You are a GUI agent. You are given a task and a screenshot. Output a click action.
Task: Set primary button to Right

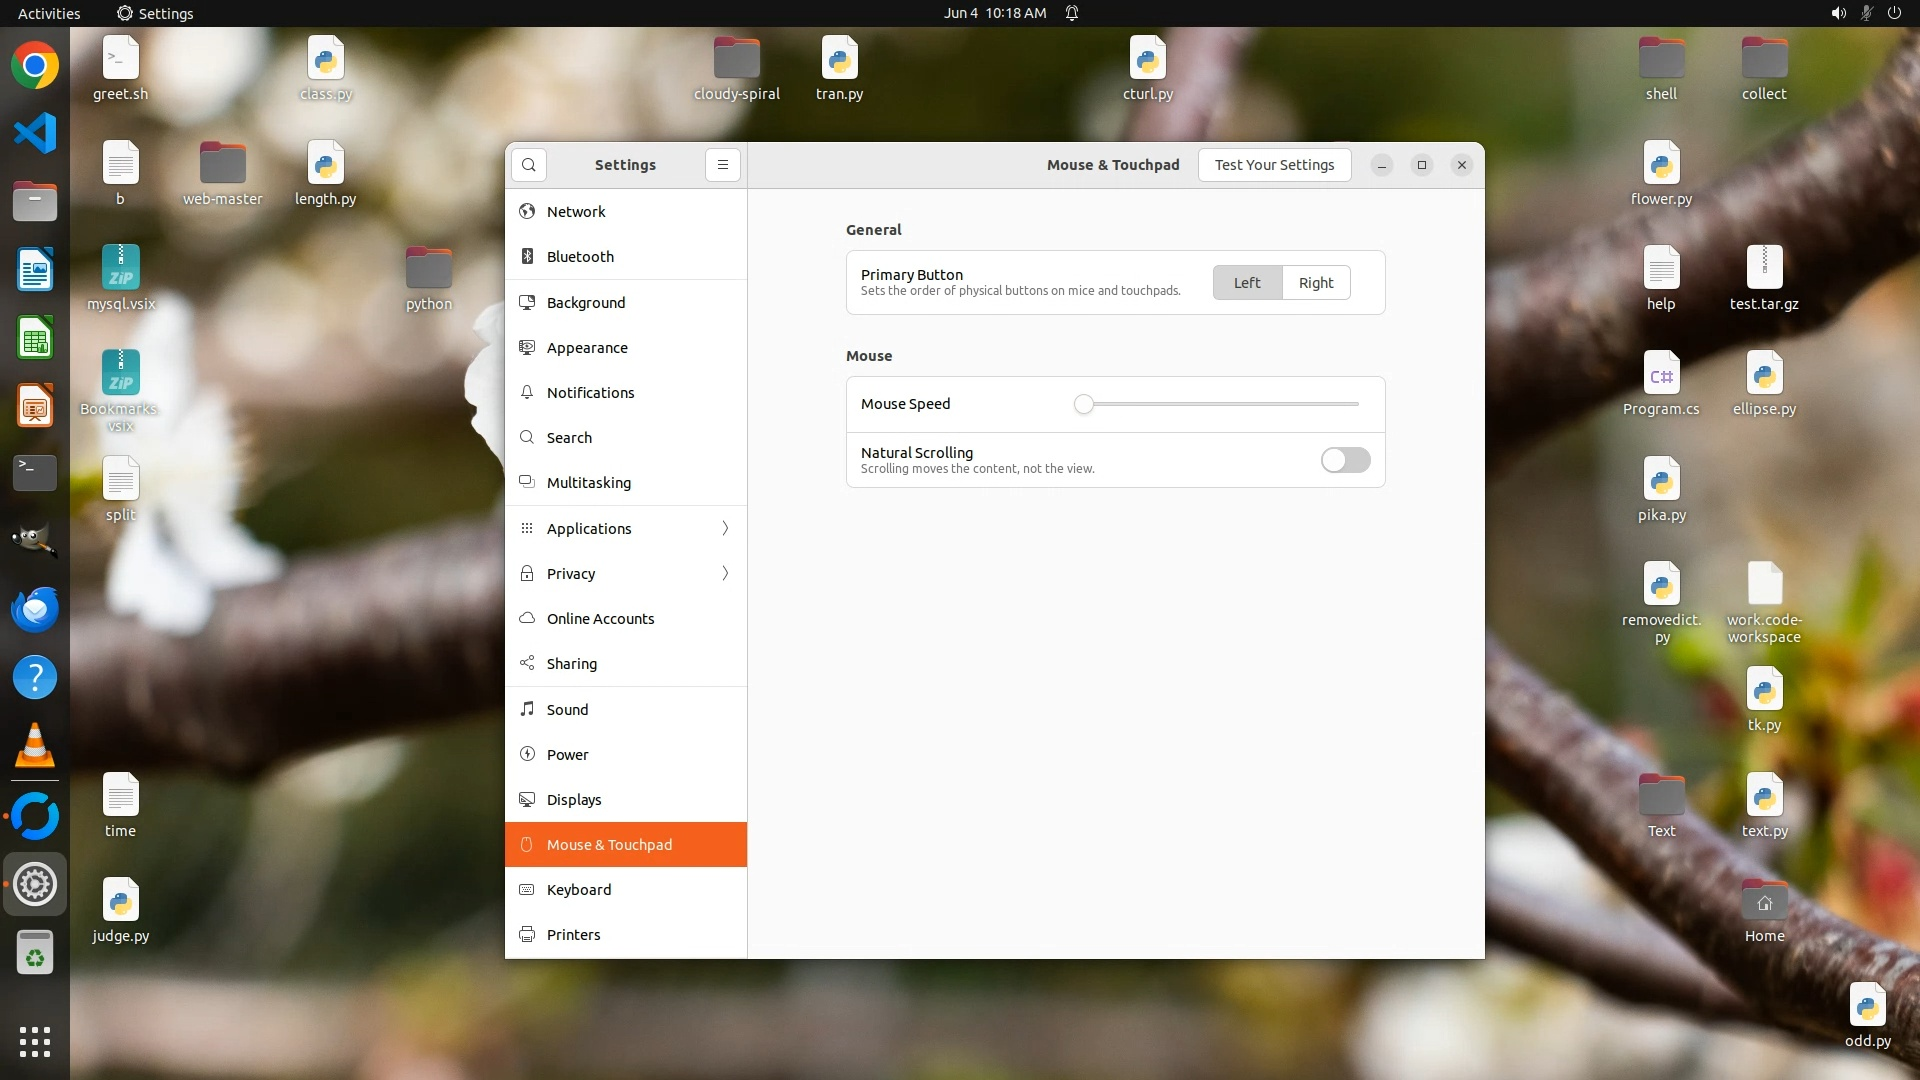click(x=1315, y=283)
